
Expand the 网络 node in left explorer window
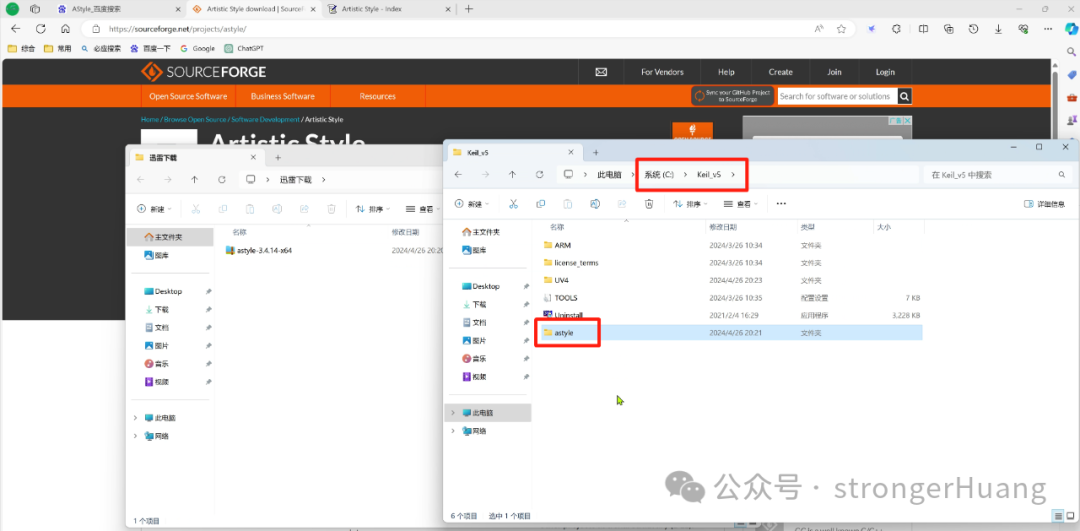pos(135,436)
